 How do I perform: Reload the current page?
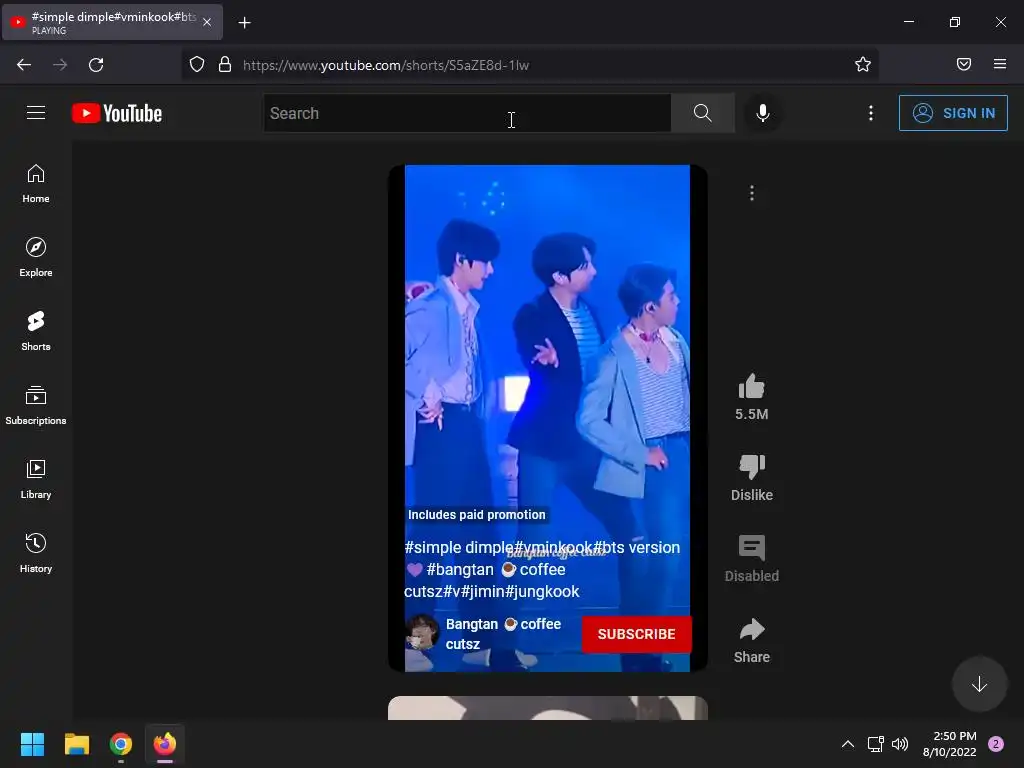pyautogui.click(x=96, y=65)
